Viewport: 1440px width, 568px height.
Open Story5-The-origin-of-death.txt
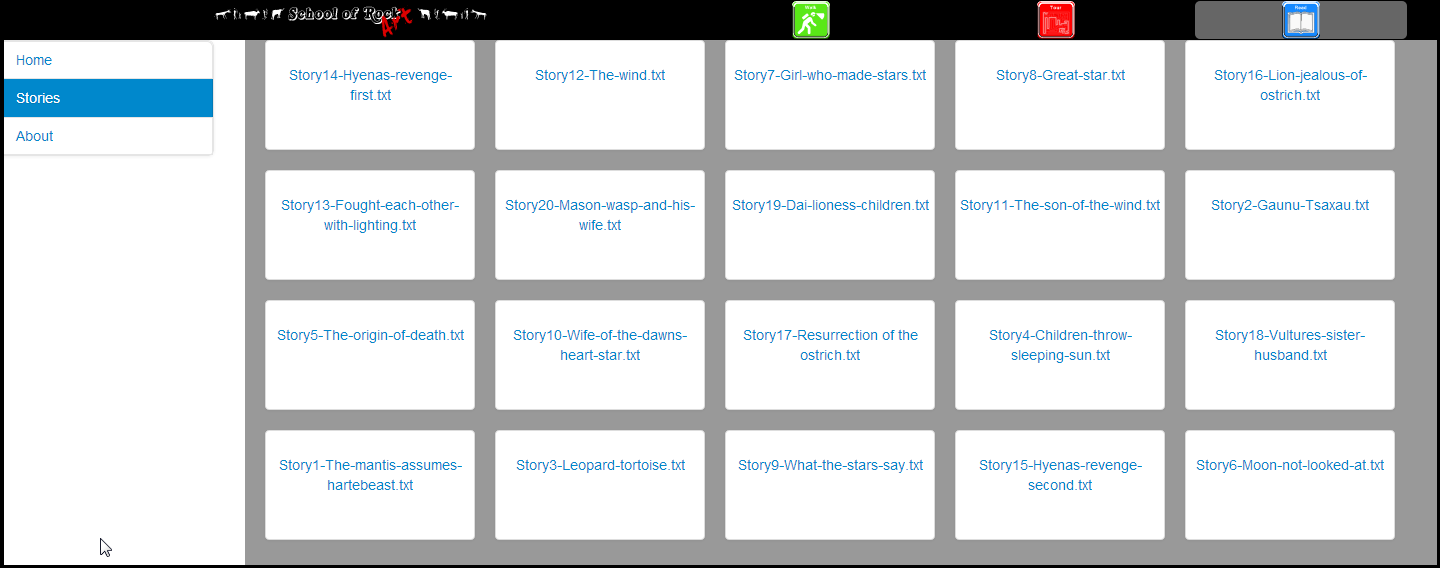[x=370, y=335]
